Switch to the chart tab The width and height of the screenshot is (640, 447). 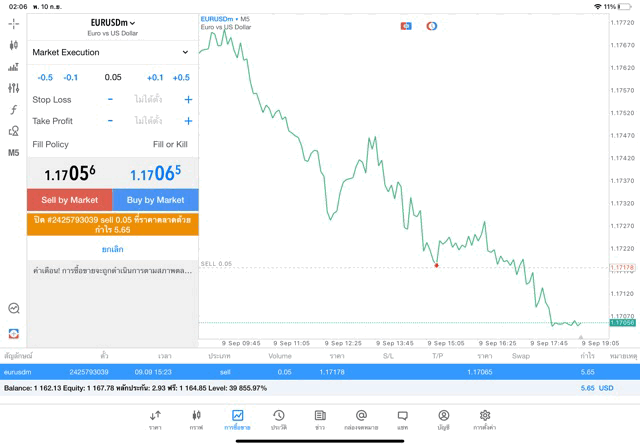pyautogui.click(x=196, y=419)
